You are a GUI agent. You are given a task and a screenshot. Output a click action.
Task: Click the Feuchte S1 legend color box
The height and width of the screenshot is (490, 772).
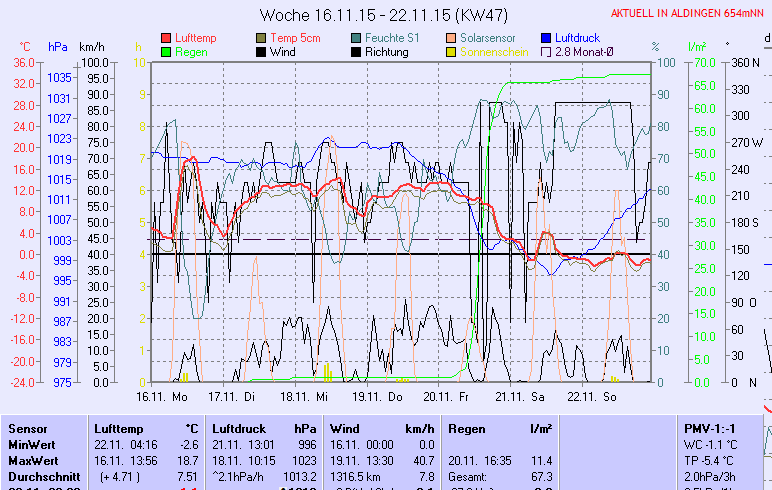tap(357, 38)
